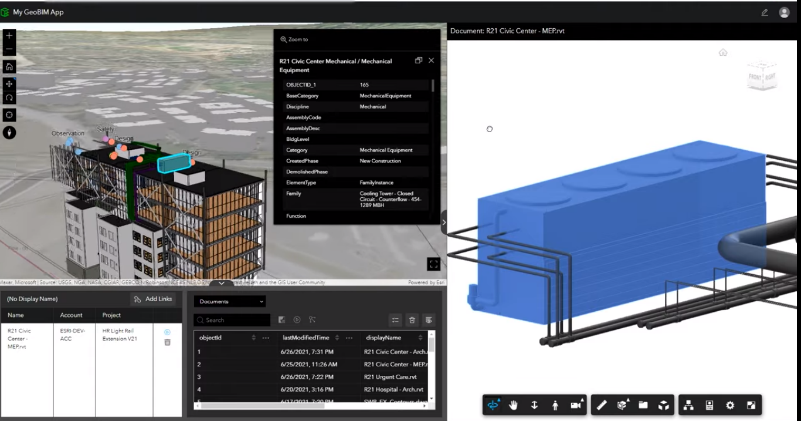Viewport: 801px width, 421px height.
Task: Select the Zoom/dolly tool
Action: (534, 405)
